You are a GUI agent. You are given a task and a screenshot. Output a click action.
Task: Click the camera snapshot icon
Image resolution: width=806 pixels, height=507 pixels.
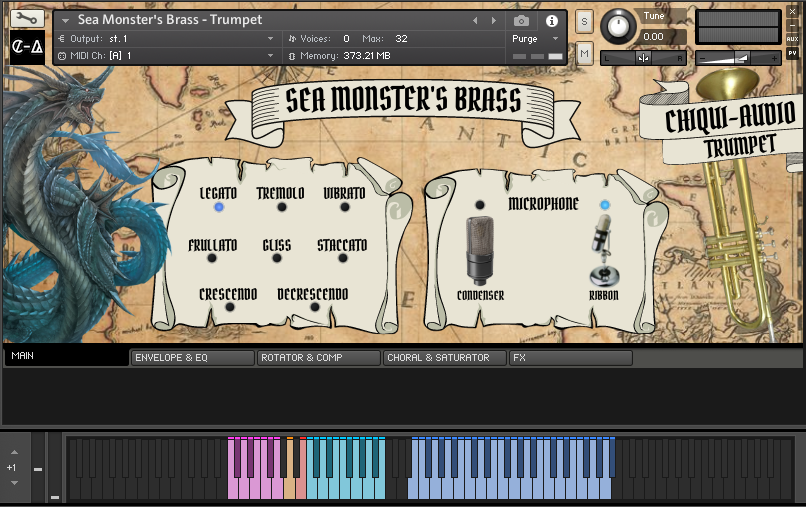[x=521, y=20]
